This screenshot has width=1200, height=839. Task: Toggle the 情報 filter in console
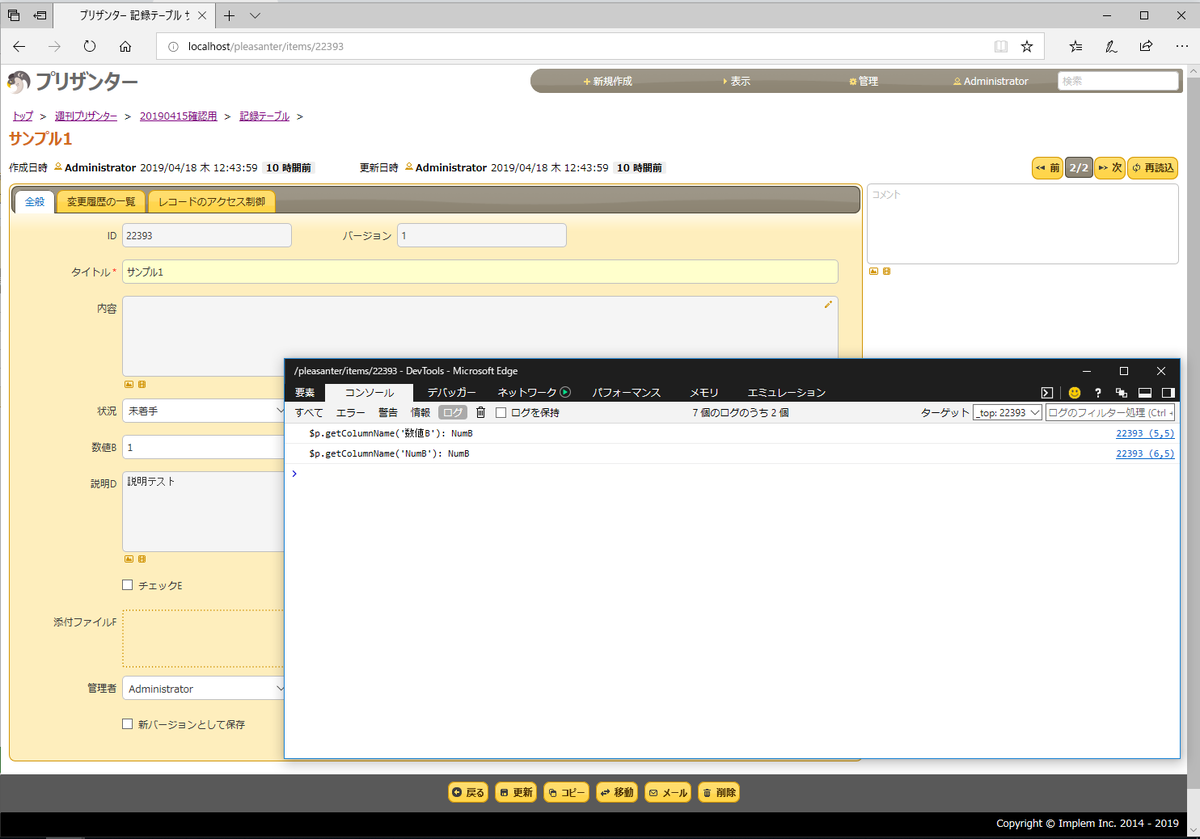click(421, 412)
